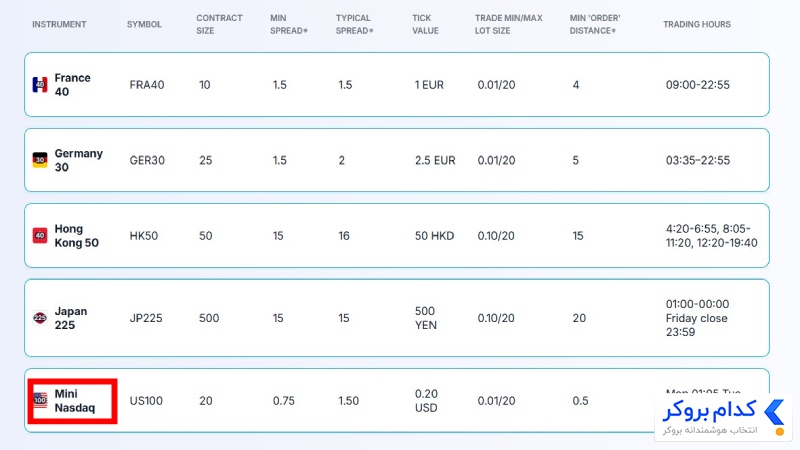Select the Mini Nasdaq instrument label

click(x=74, y=401)
